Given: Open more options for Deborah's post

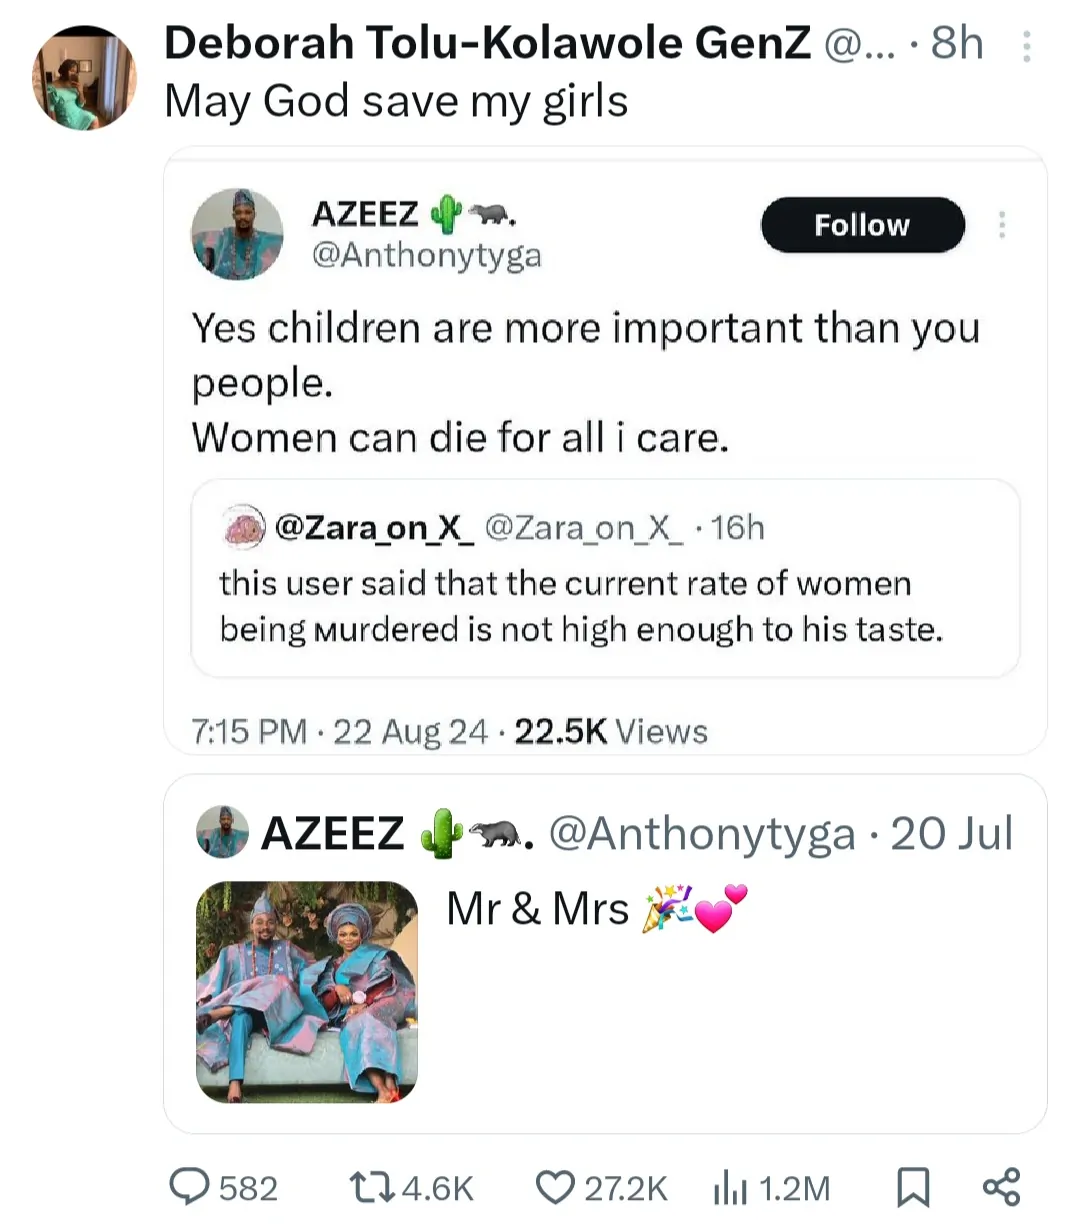Looking at the screenshot, I should [1026, 46].
